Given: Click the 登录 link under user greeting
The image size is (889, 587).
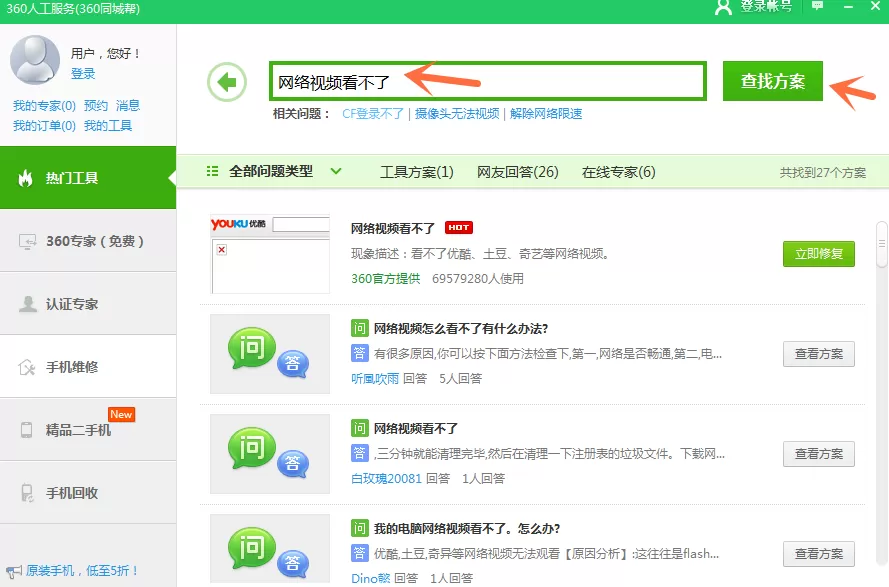Looking at the screenshot, I should pyautogui.click(x=83, y=74).
